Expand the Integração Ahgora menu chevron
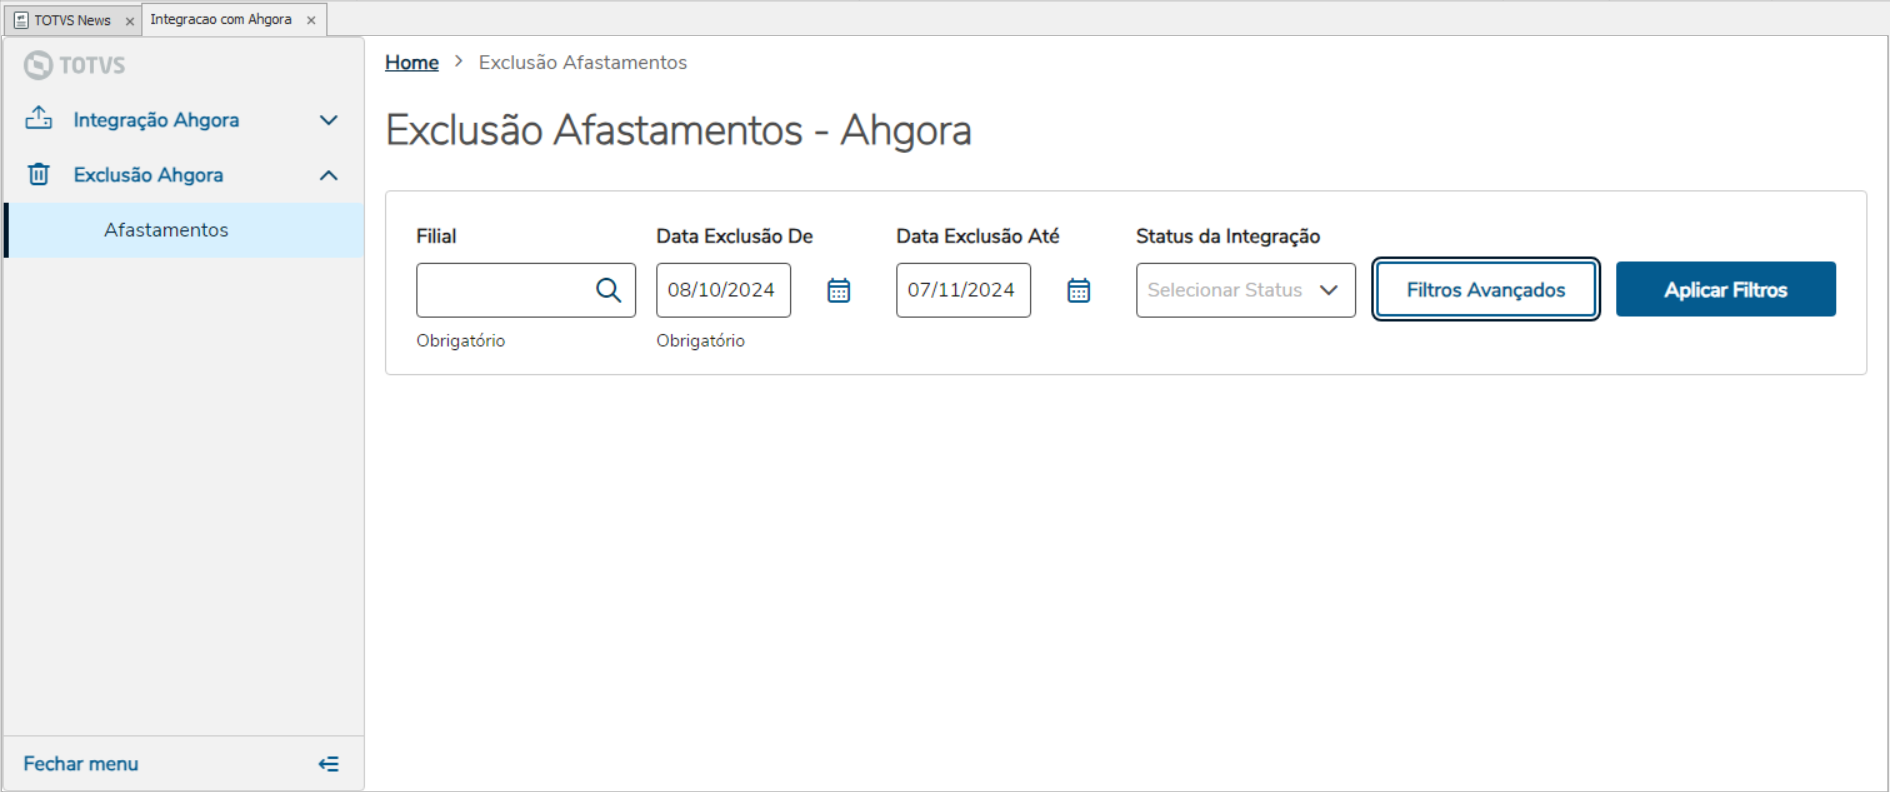 click(x=328, y=120)
